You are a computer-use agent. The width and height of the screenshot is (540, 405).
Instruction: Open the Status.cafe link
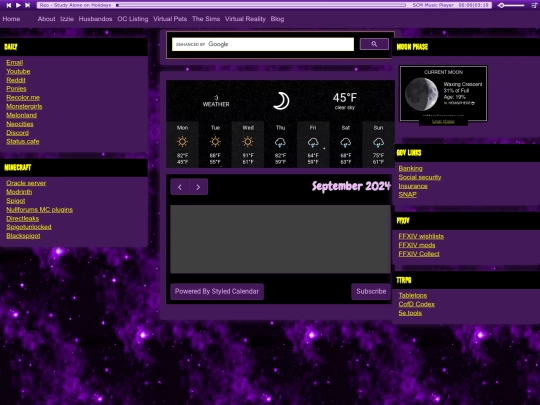pyautogui.click(x=23, y=141)
